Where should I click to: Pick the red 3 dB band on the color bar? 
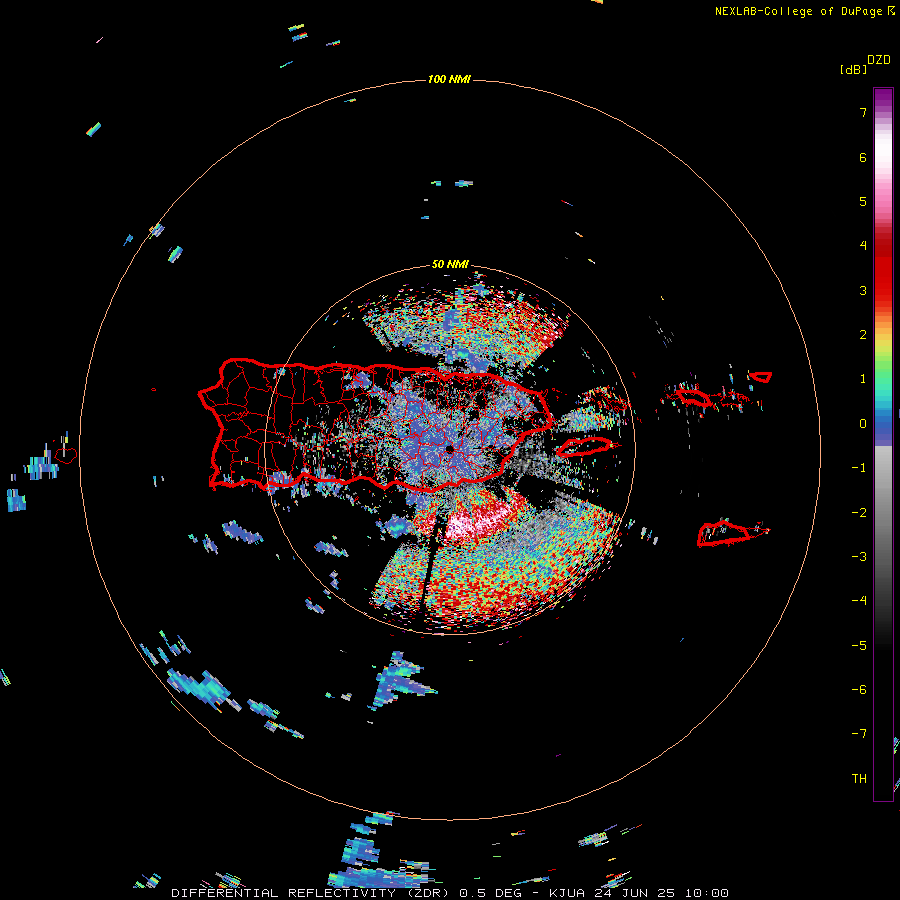point(883,290)
